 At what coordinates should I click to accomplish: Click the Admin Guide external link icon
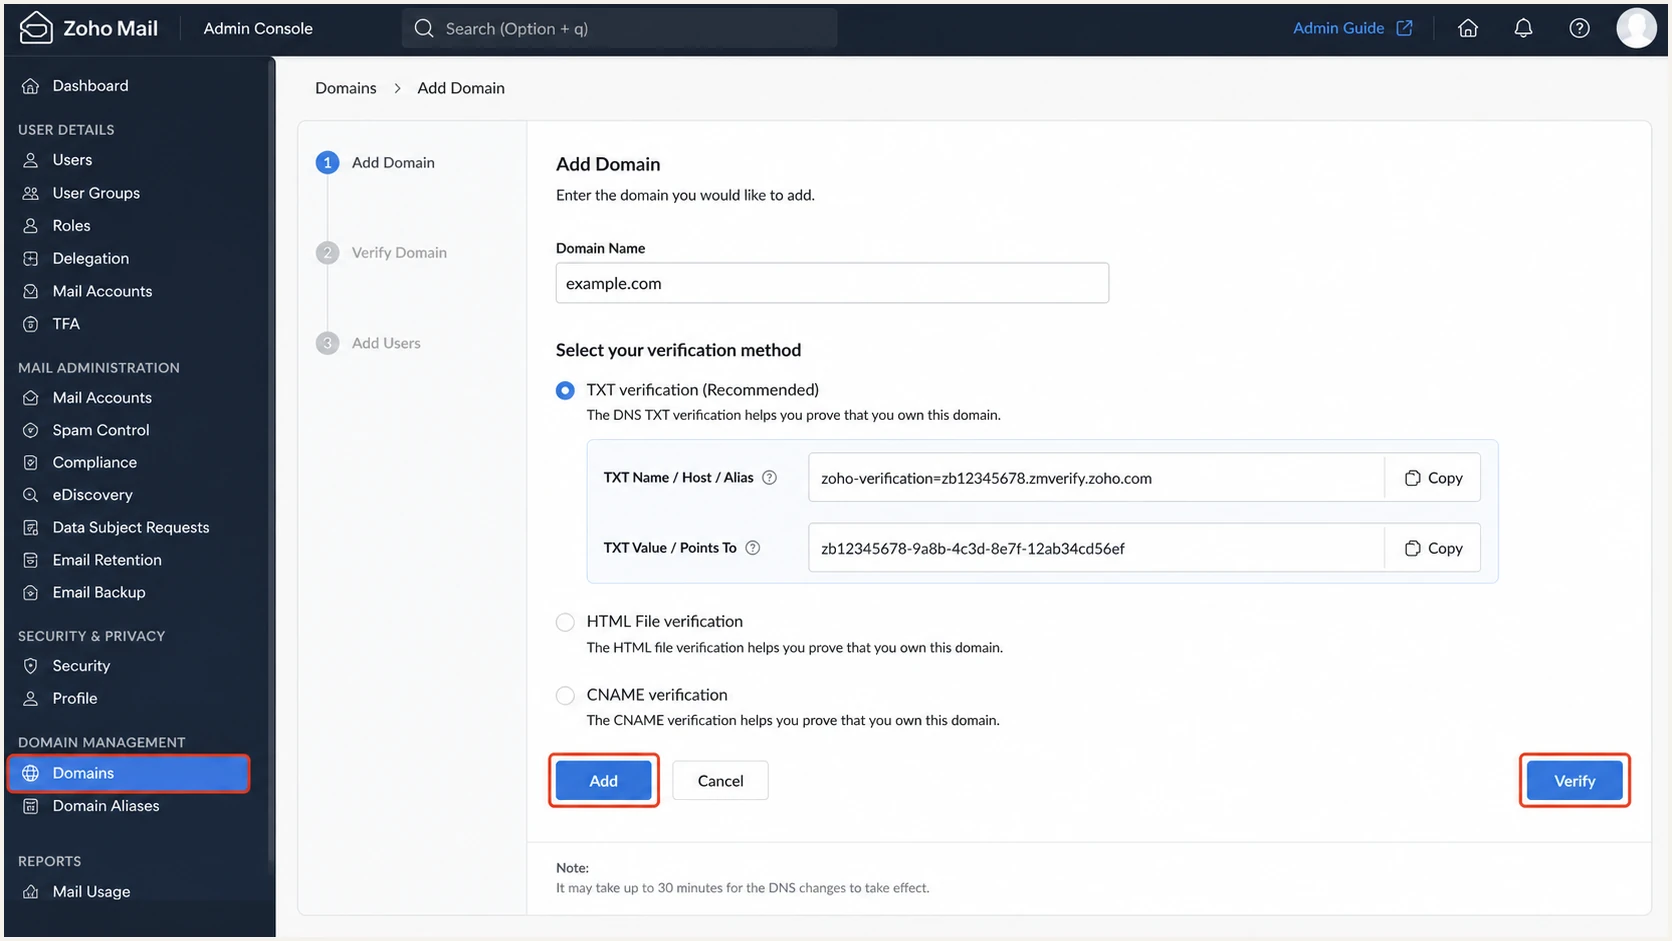pyautogui.click(x=1405, y=28)
